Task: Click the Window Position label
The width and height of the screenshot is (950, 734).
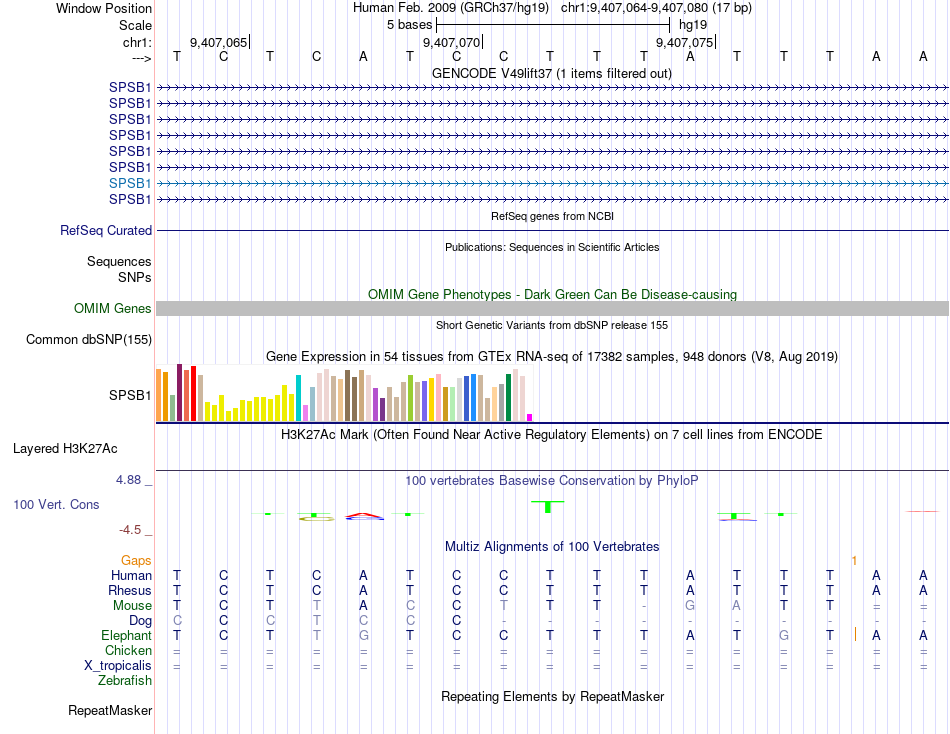Action: (104, 8)
